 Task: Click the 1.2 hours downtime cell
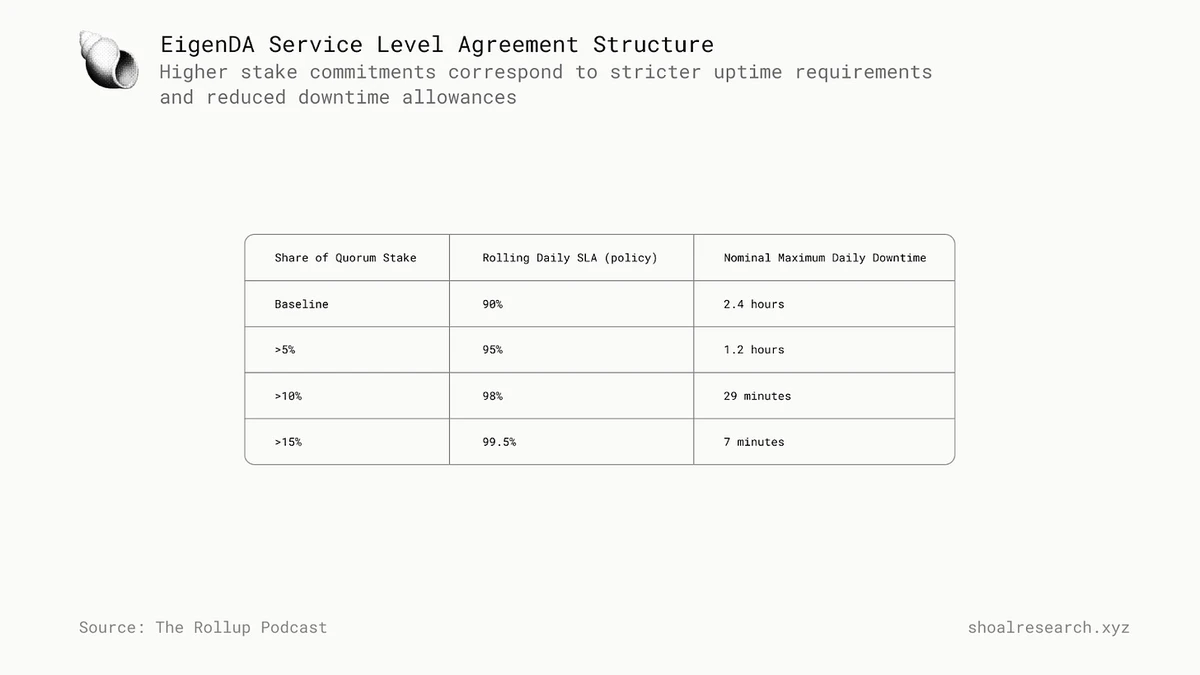(x=754, y=350)
